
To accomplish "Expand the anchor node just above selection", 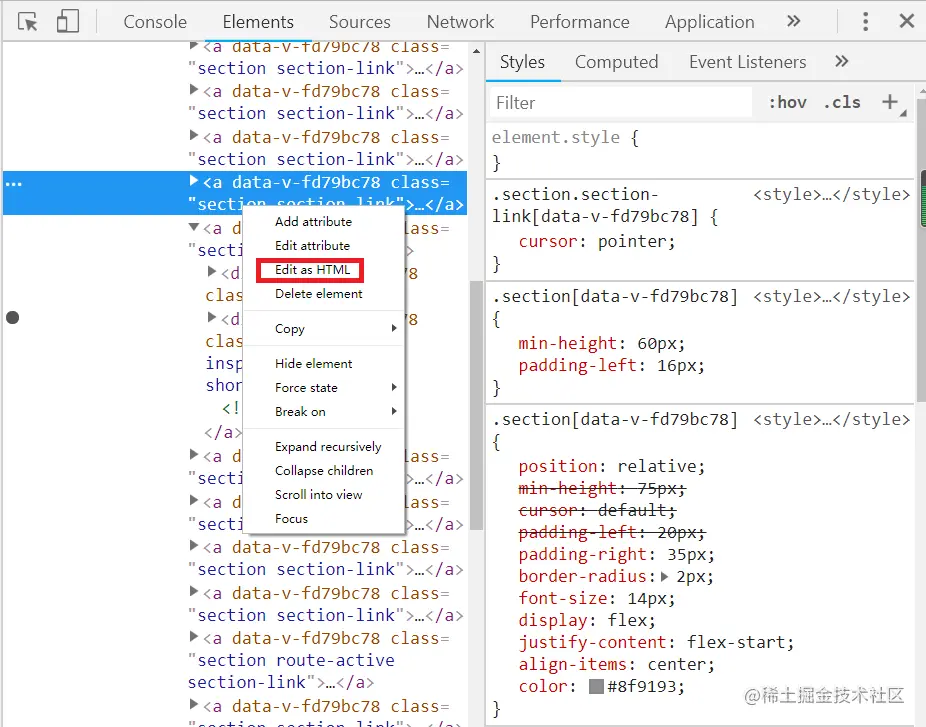I will (x=193, y=135).
